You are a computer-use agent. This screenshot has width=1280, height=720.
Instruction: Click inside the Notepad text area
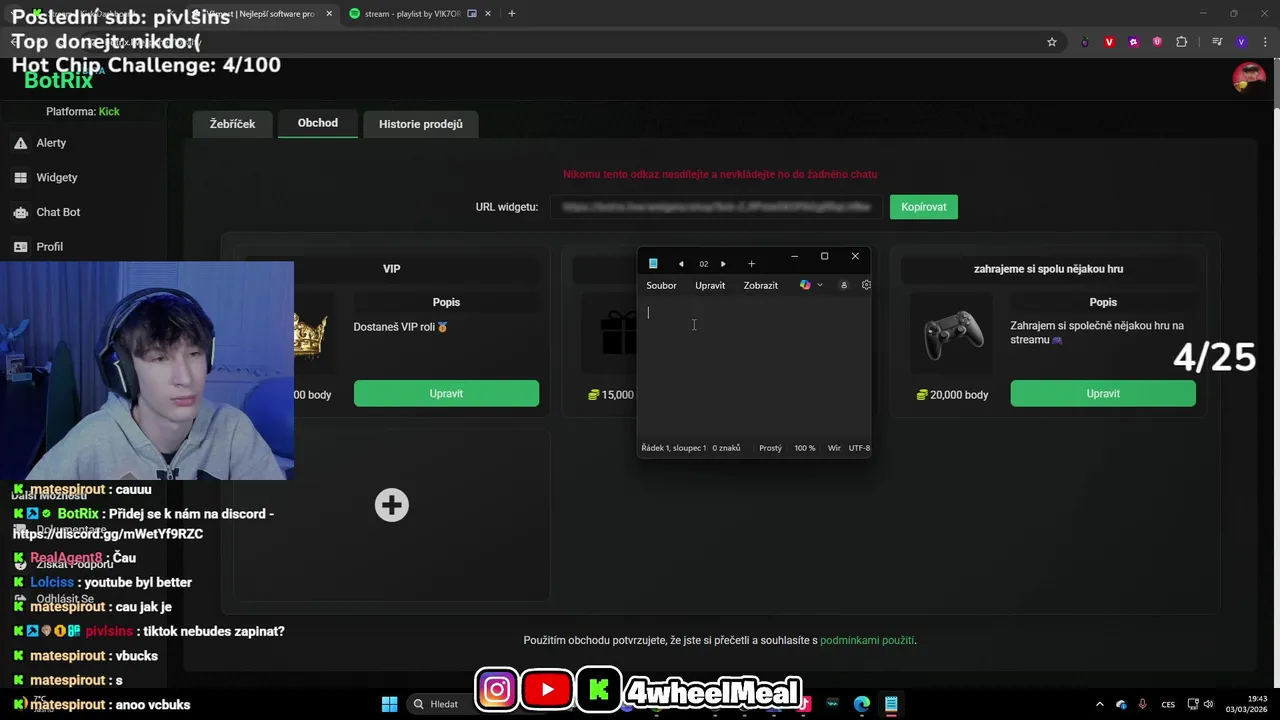[x=755, y=368]
